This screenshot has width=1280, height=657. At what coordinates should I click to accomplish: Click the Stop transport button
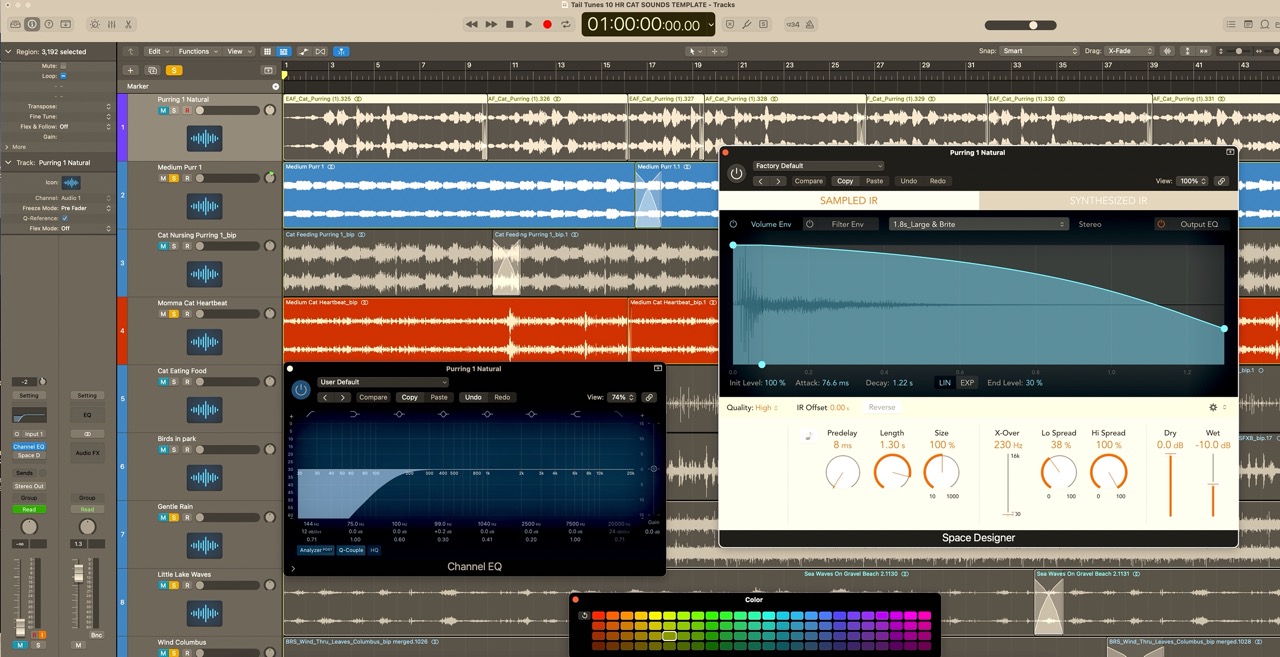(x=510, y=24)
